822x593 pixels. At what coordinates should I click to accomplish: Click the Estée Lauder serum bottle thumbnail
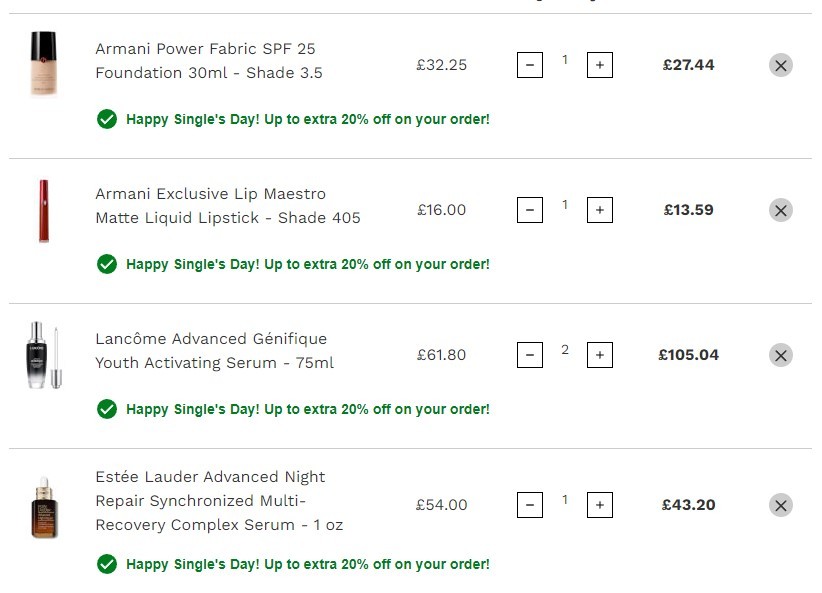[44, 508]
